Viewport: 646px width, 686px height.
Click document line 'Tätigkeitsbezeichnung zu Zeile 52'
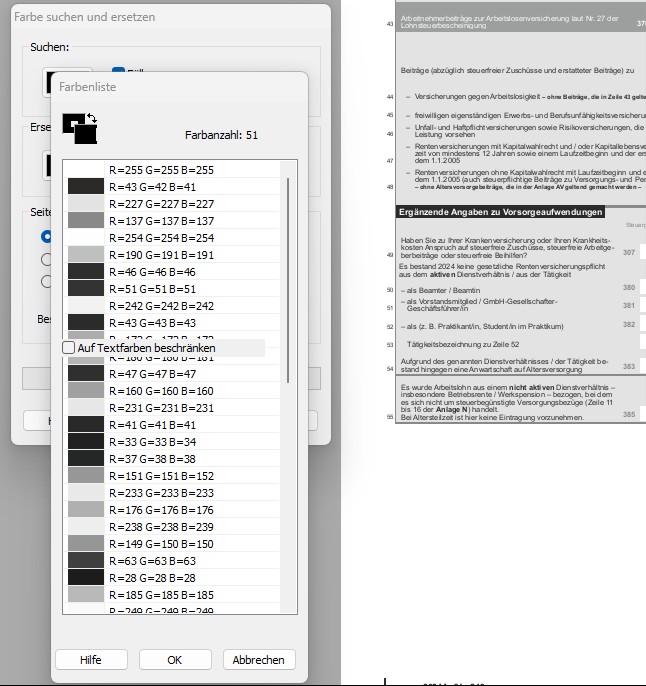pyautogui.click(x=463, y=344)
